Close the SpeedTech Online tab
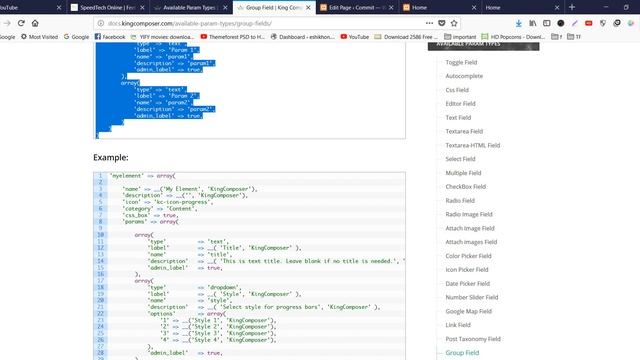 142,7
